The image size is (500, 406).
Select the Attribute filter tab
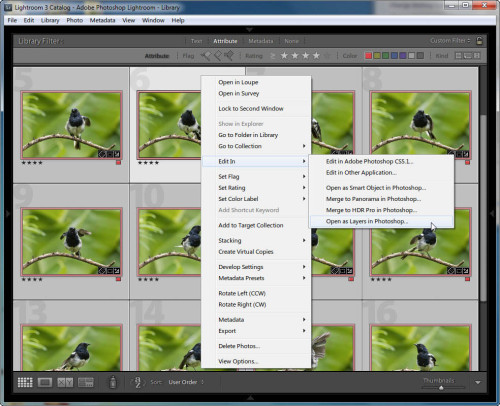225,41
